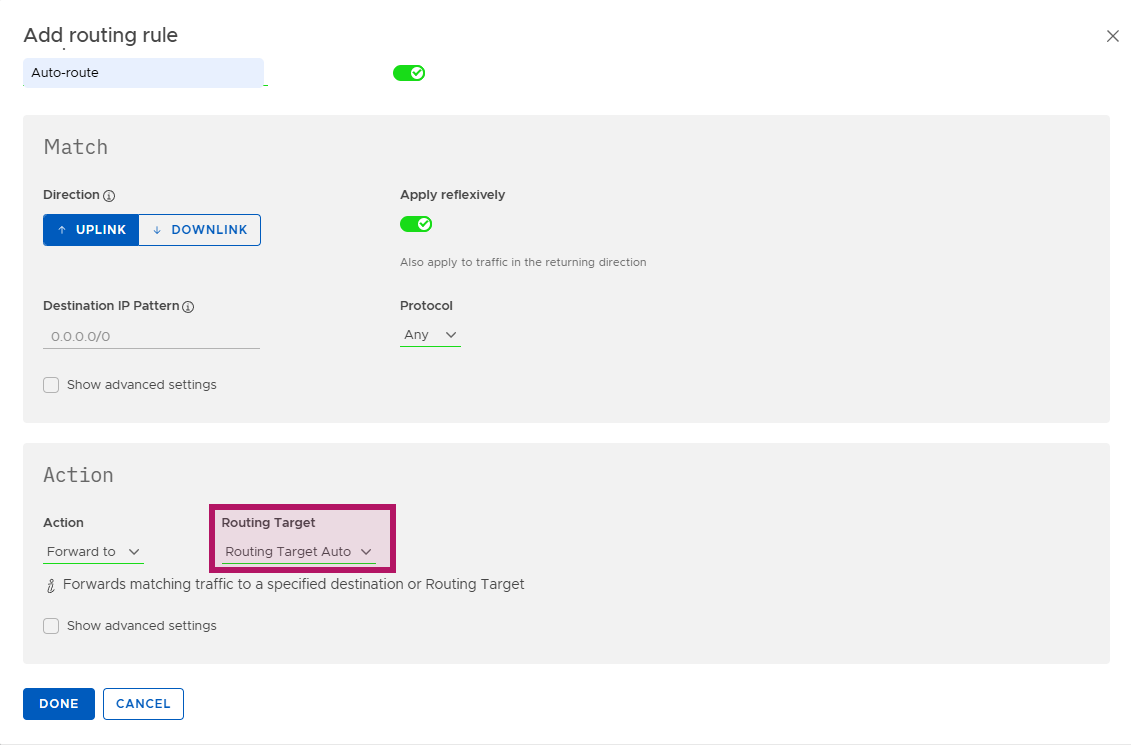Check Show advanced settings under Match
The height and width of the screenshot is (745, 1131).
[x=51, y=385]
